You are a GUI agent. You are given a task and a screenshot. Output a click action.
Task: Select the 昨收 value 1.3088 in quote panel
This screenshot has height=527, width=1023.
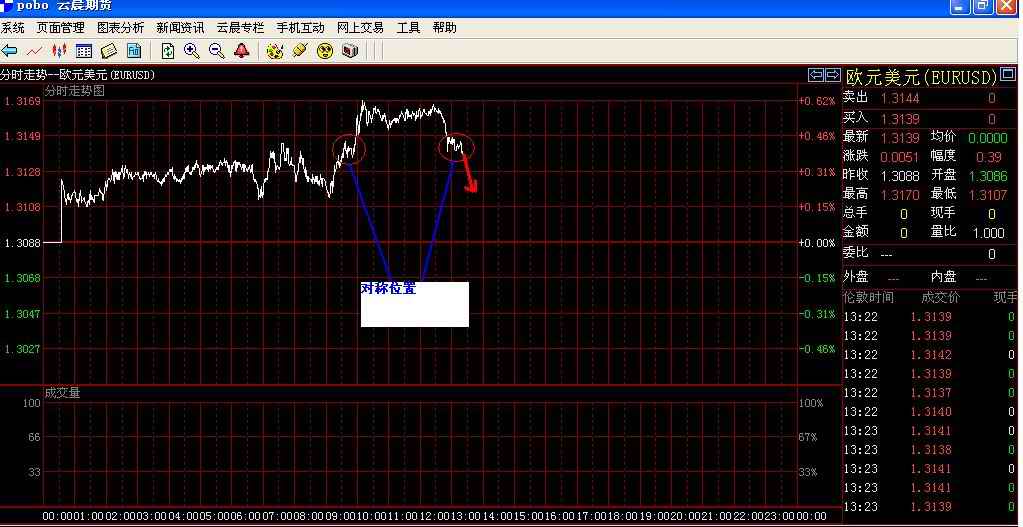click(900, 176)
